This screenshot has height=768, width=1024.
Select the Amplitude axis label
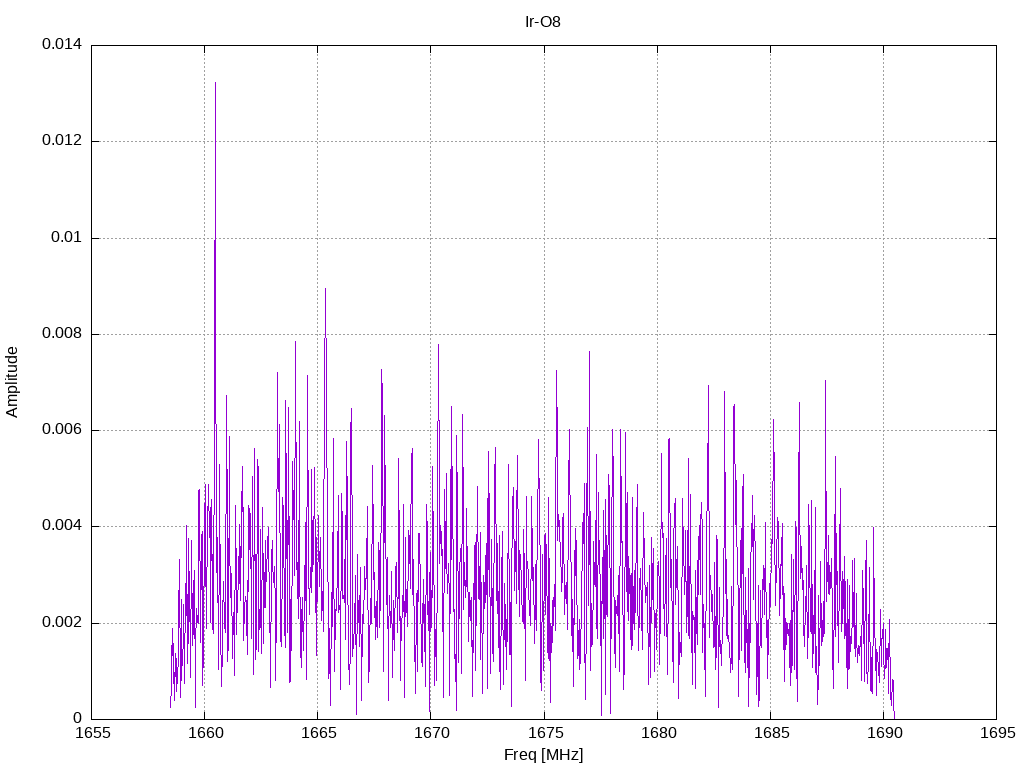[x=12, y=382]
